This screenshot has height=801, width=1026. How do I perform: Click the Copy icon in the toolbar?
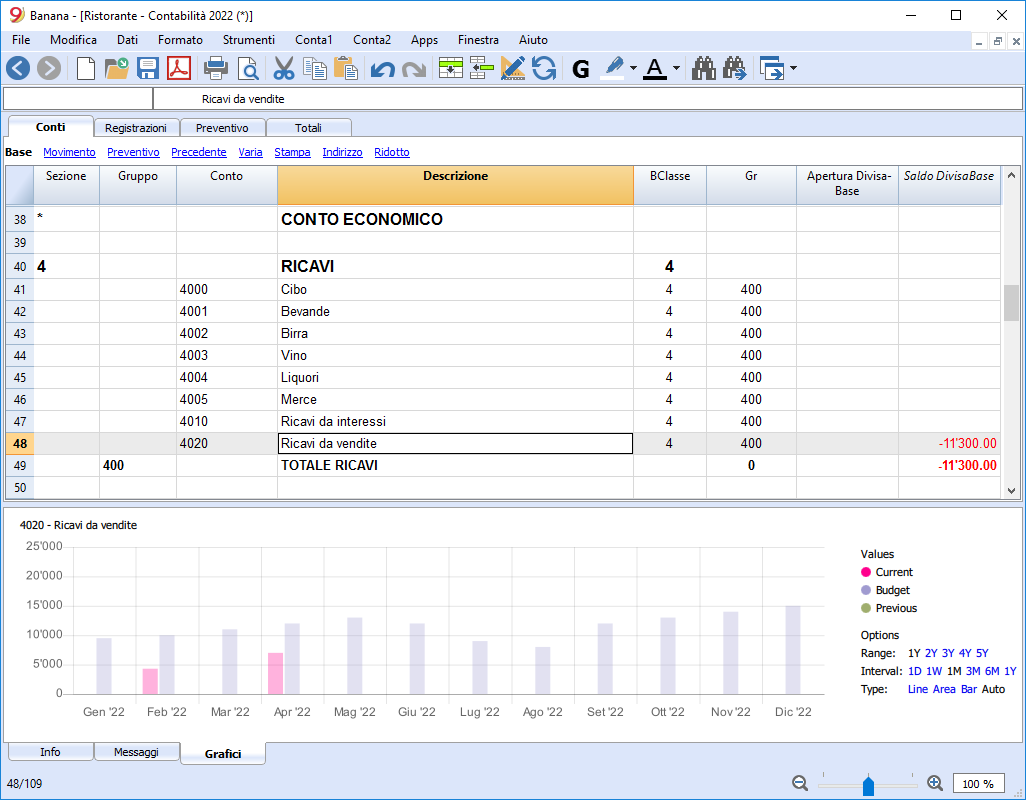(315, 68)
